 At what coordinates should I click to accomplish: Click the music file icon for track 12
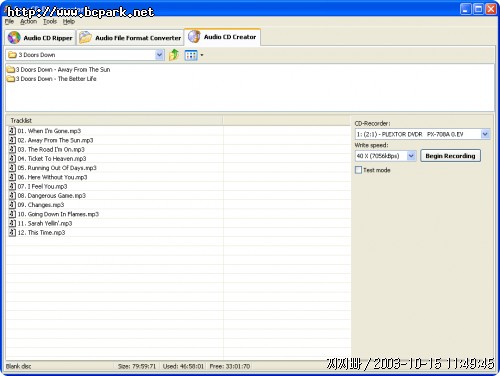click(x=12, y=232)
